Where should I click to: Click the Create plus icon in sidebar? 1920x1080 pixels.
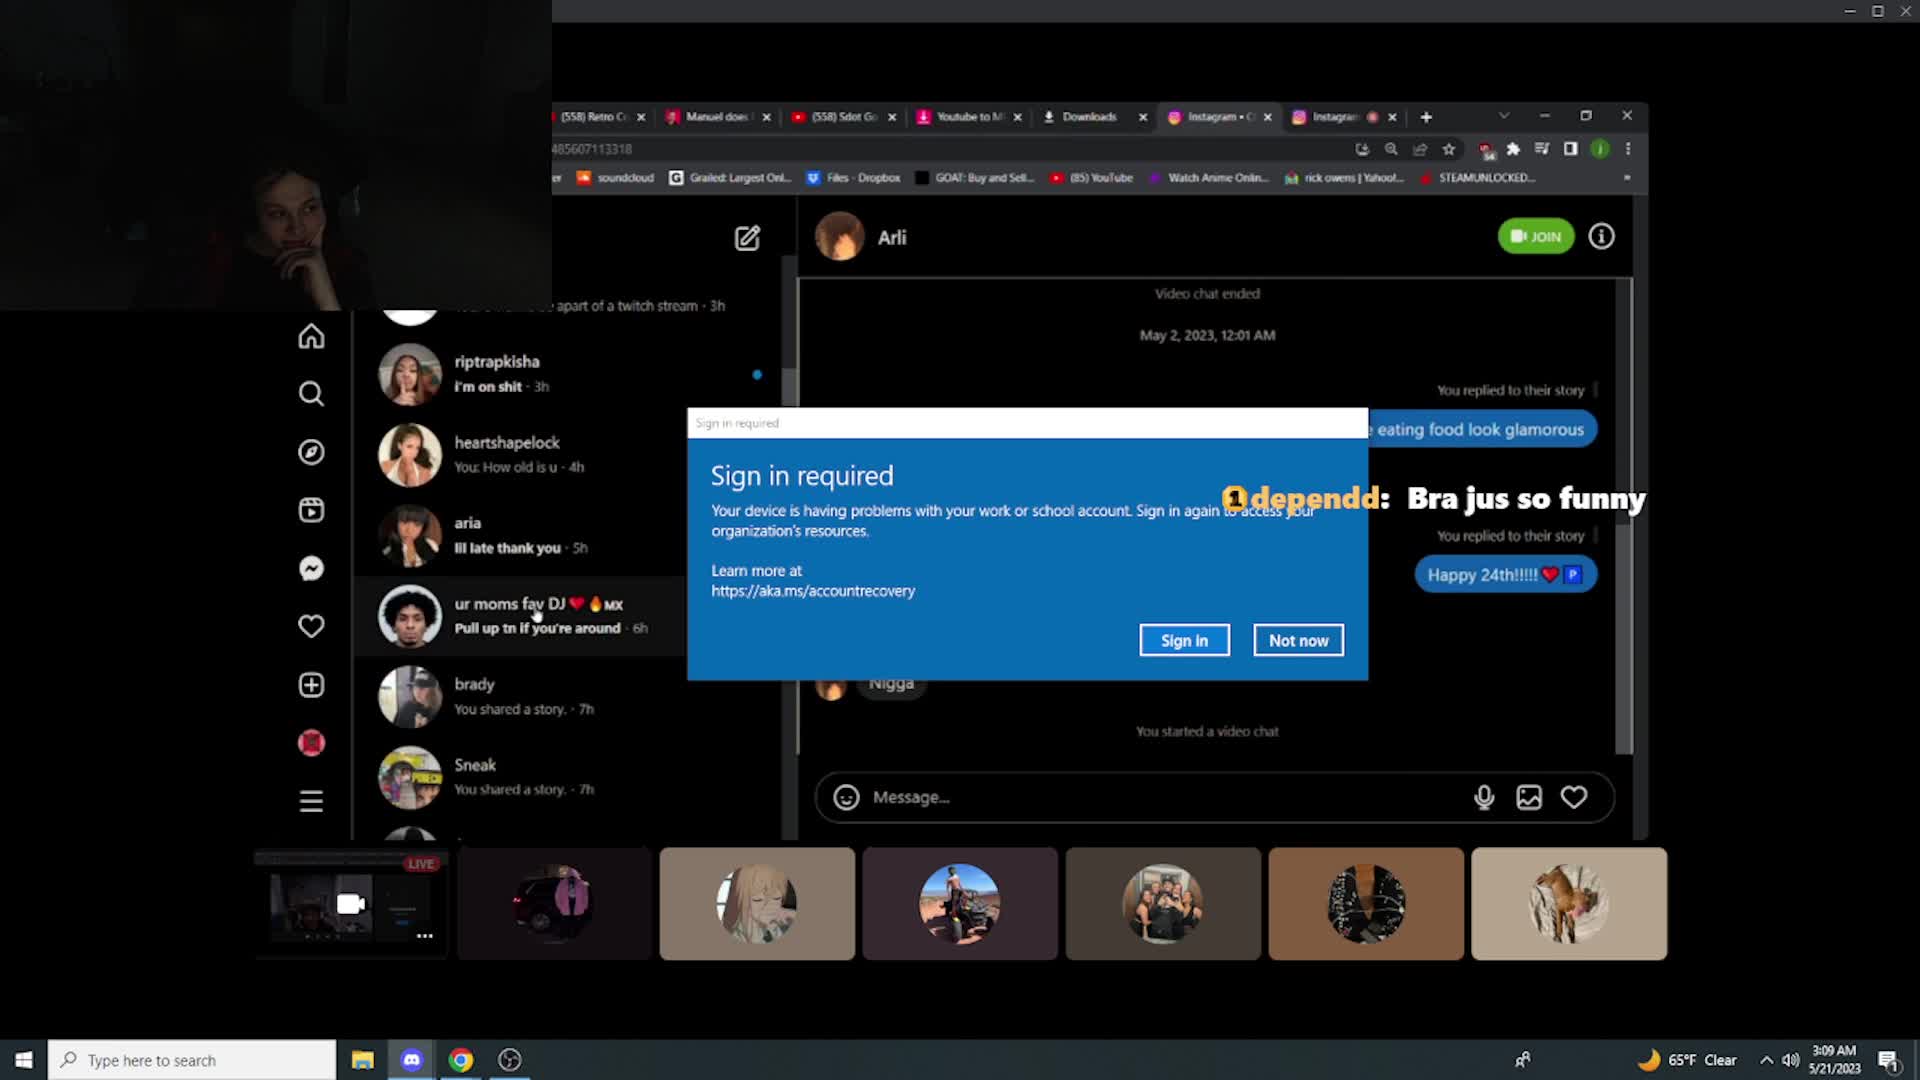[x=311, y=685]
